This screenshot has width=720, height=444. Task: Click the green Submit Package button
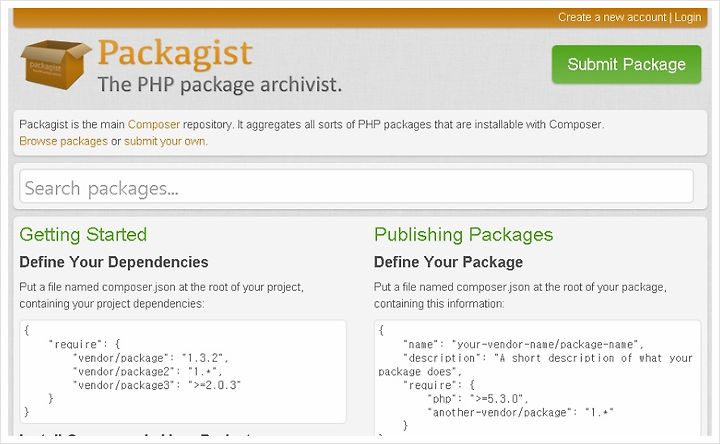tap(626, 64)
